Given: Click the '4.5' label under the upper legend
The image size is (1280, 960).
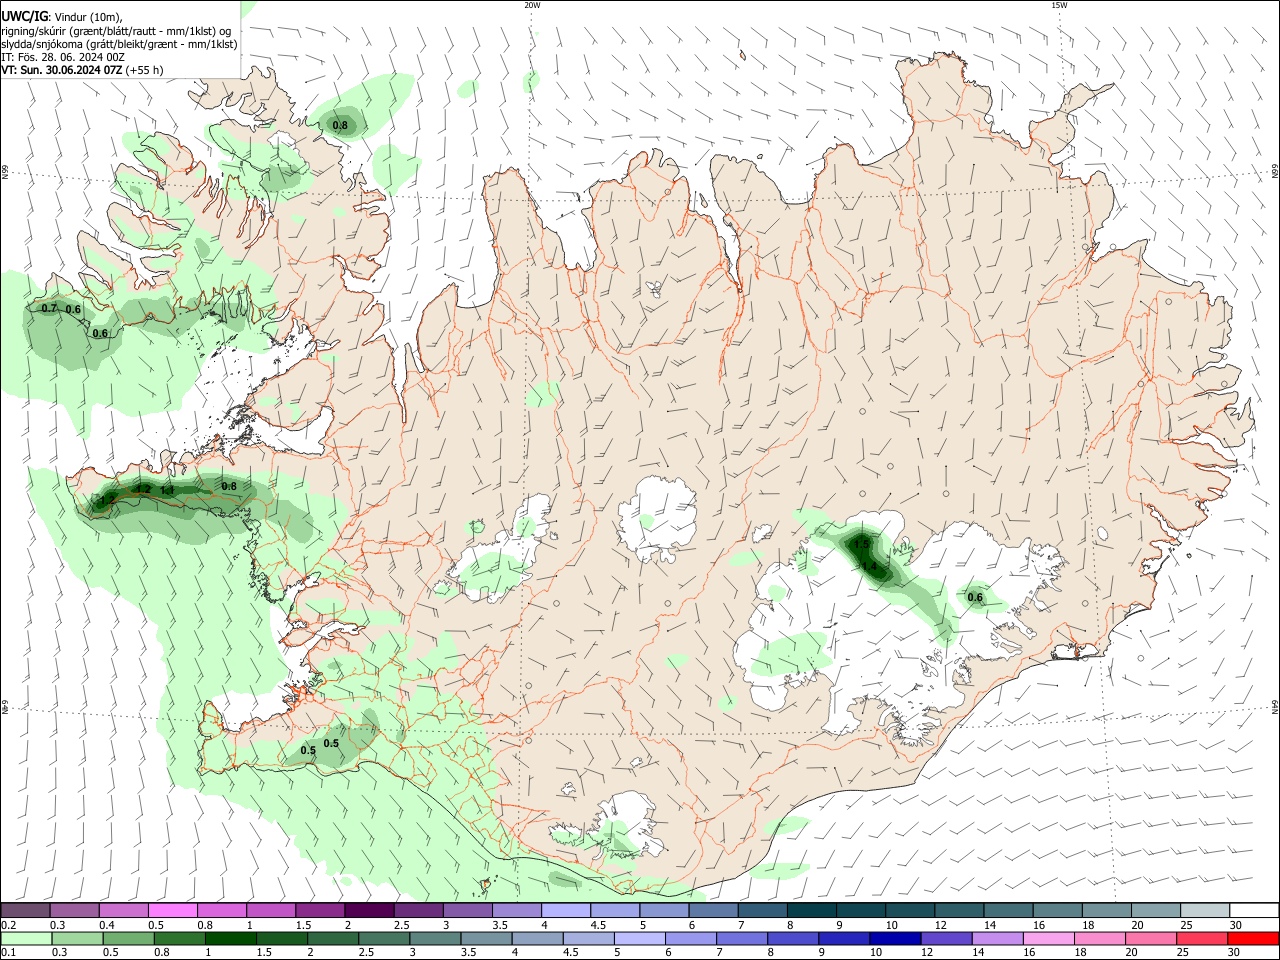Looking at the screenshot, I should click(x=598, y=924).
